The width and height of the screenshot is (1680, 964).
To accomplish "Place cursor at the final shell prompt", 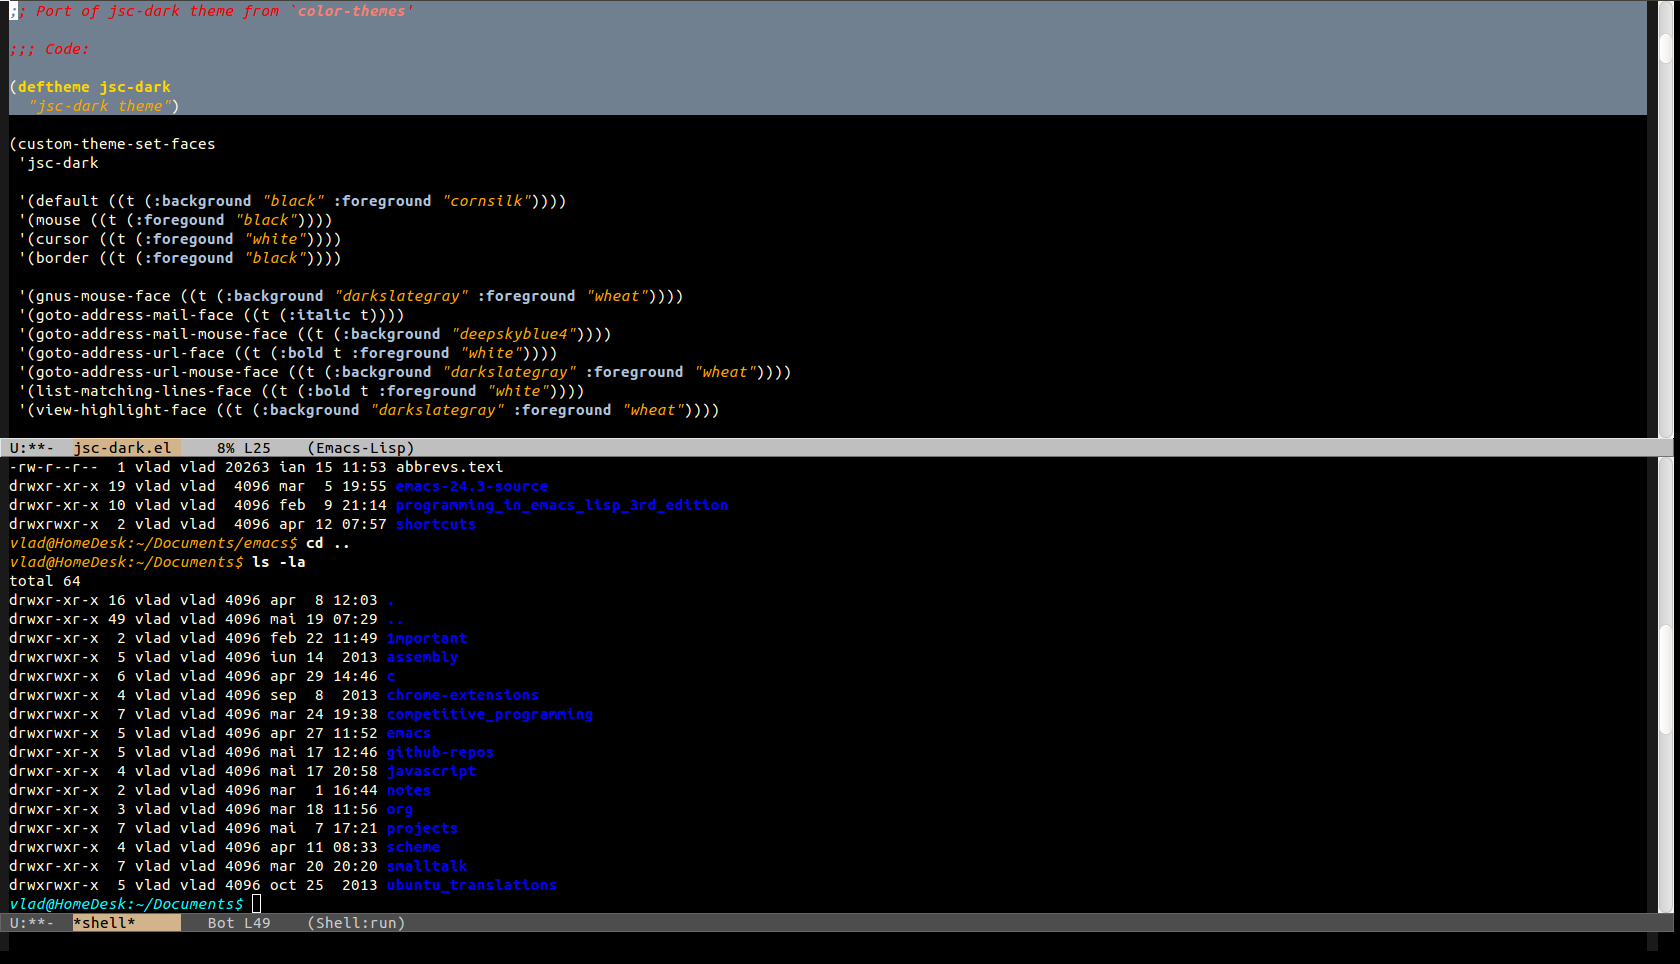I will pyautogui.click(x=256, y=904).
